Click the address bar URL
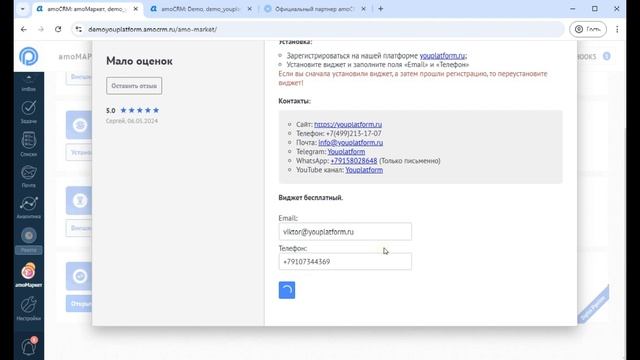 click(x=153, y=29)
